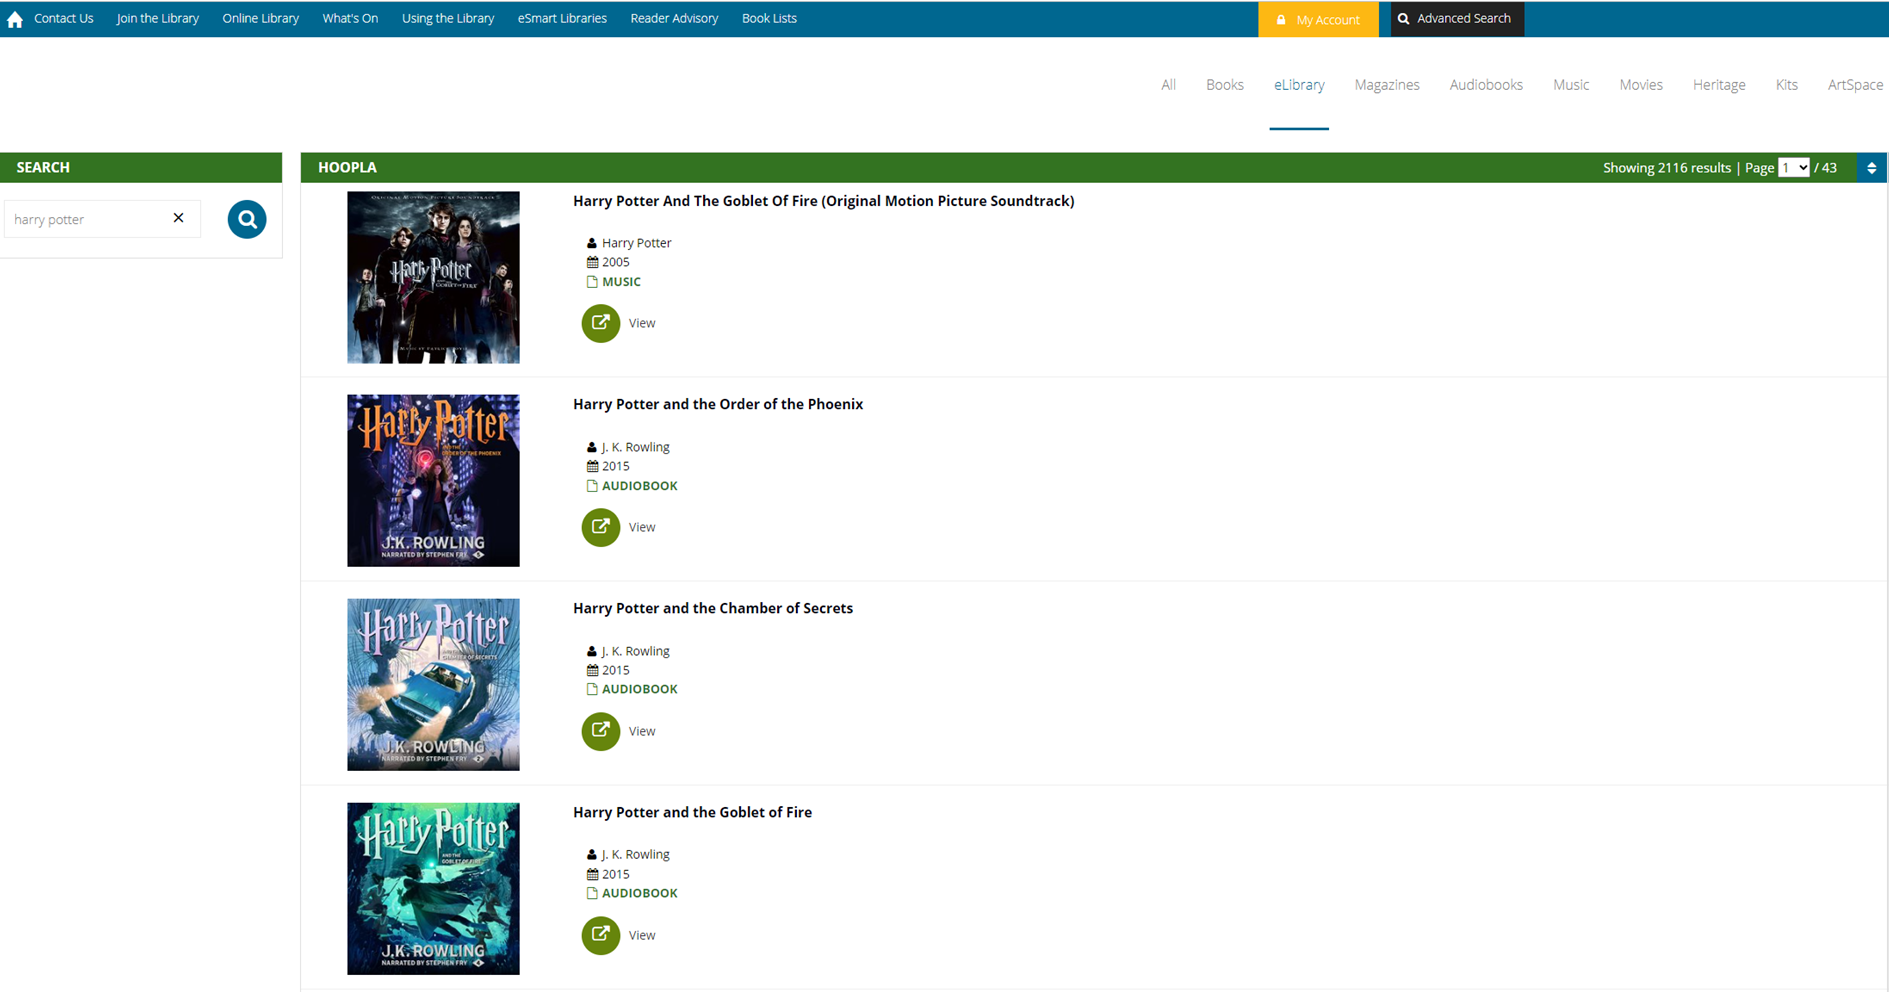Click J. K. Rowling under Goblet of Fire audiobook
The height and width of the screenshot is (992, 1889).
(x=635, y=854)
